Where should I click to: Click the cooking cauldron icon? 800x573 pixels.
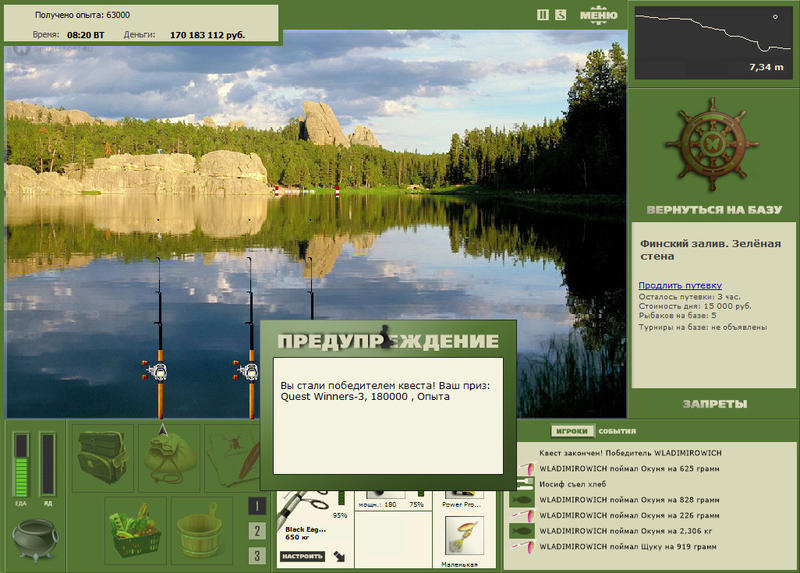point(35,539)
